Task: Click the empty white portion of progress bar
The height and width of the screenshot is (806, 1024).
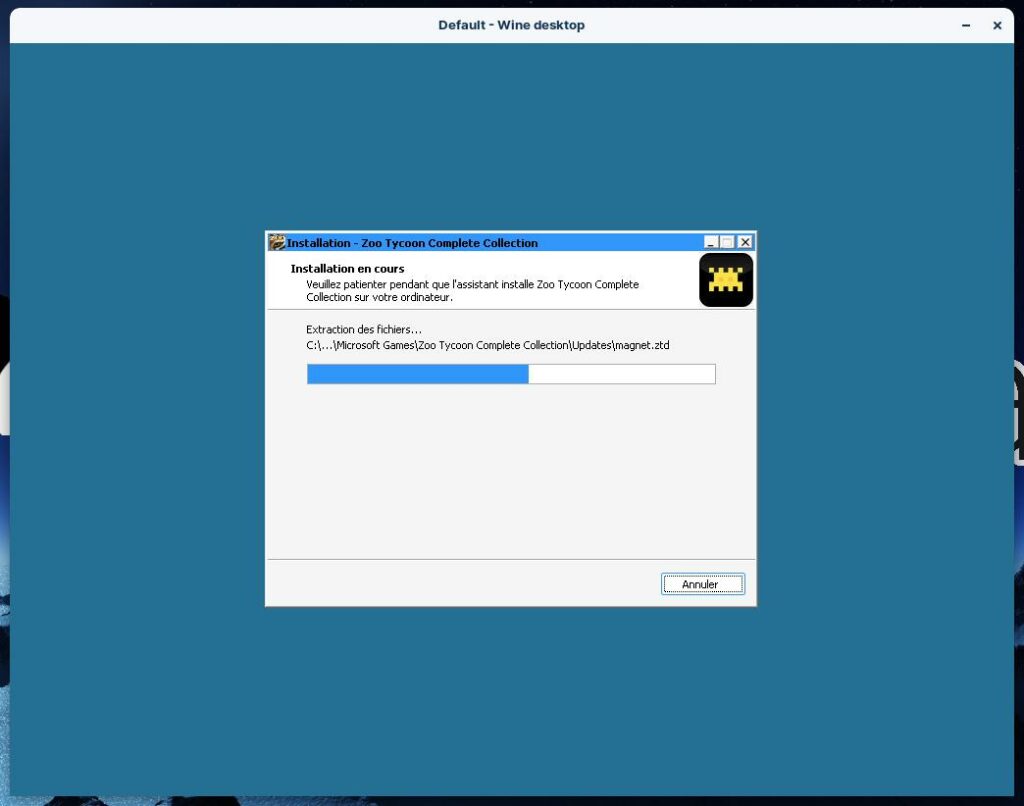Action: pyautogui.click(x=621, y=374)
